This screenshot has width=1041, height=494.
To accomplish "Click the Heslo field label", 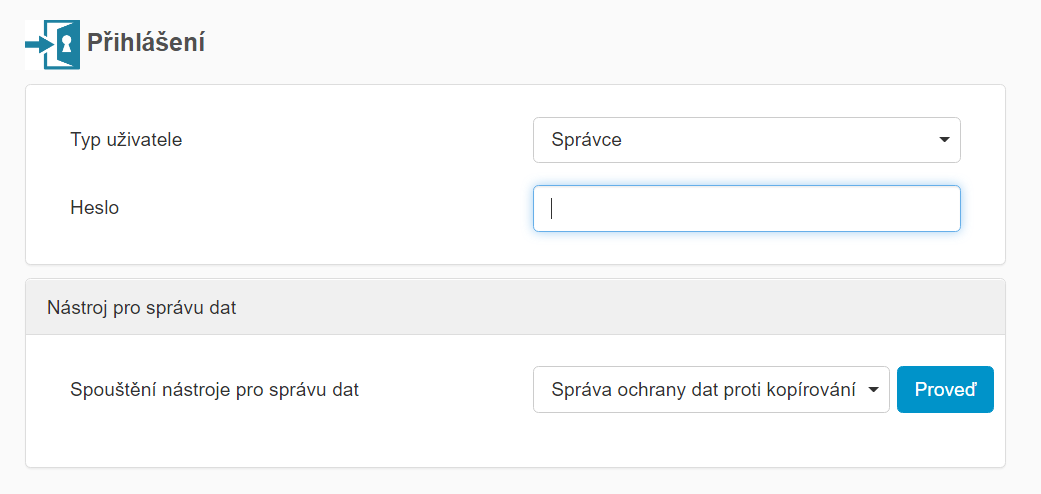I will point(95,208).
